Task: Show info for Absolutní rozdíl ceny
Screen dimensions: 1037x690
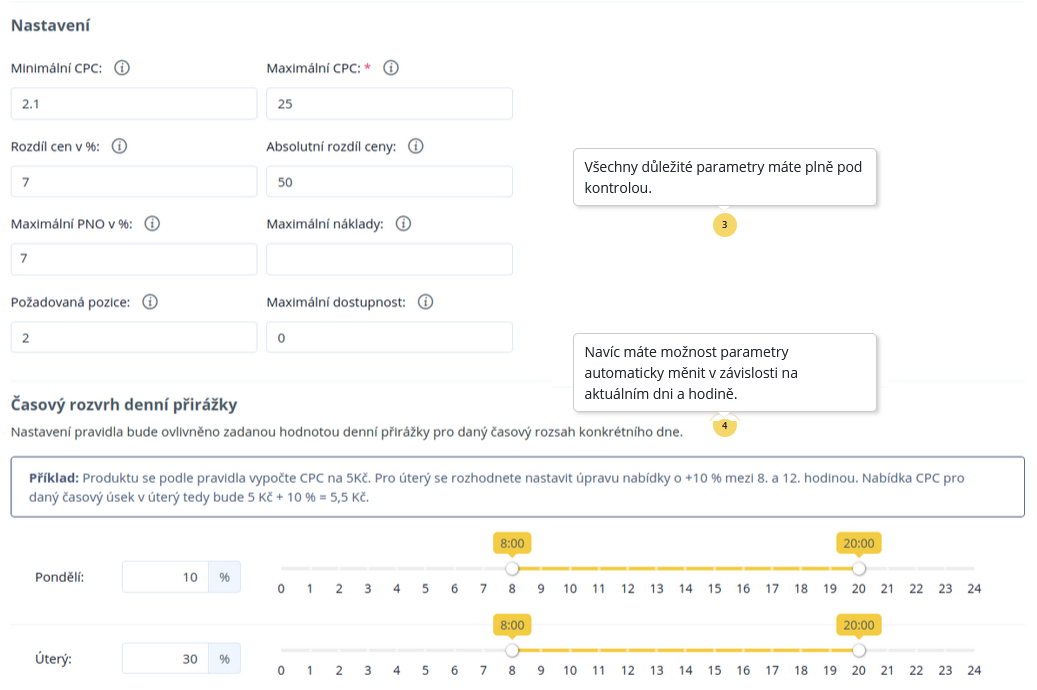Action: pyautogui.click(x=416, y=146)
